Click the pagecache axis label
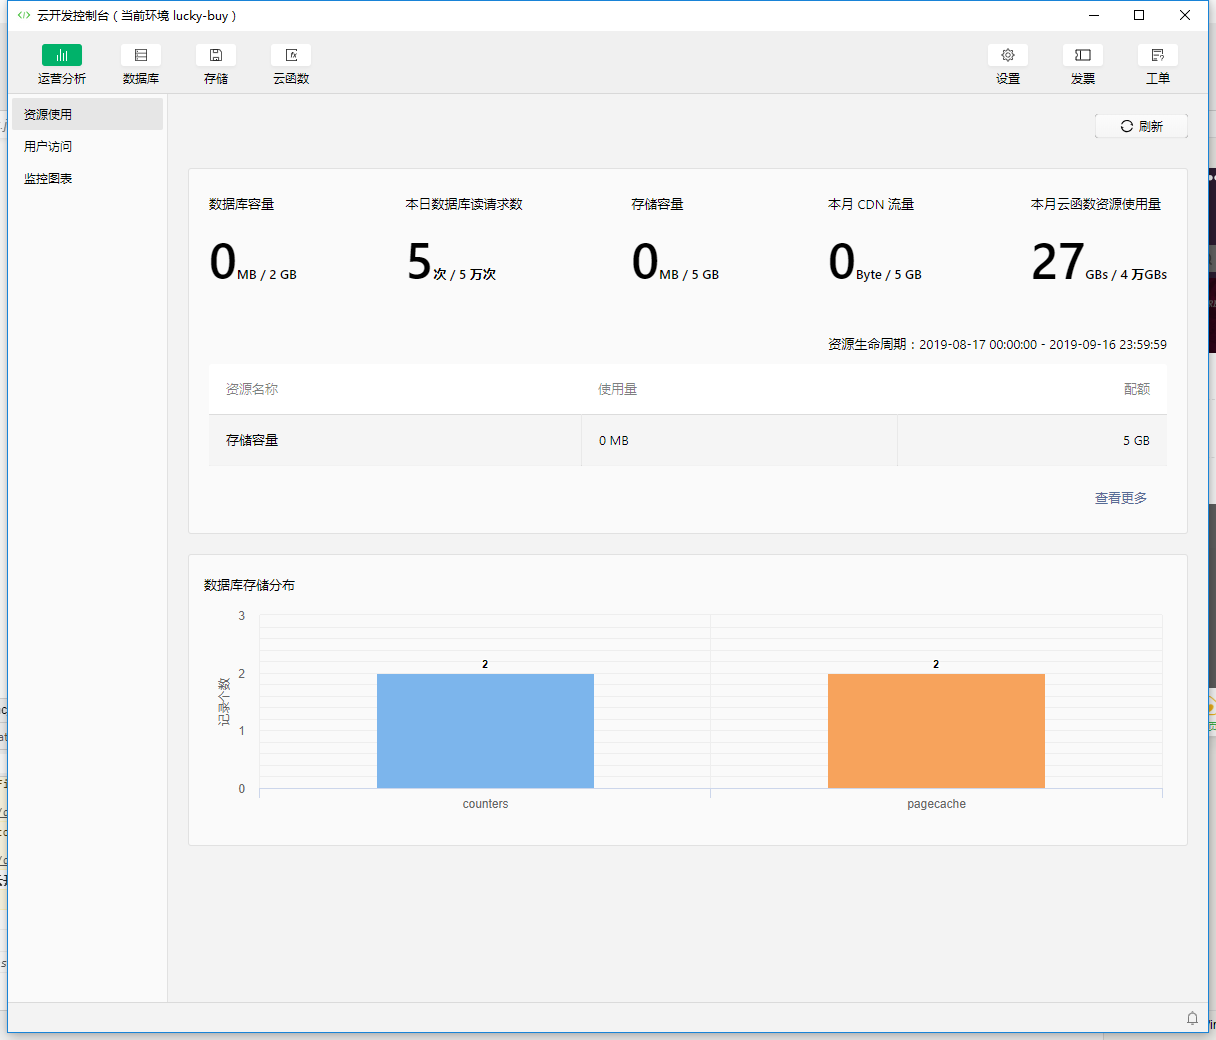This screenshot has width=1216, height=1040. coord(936,804)
